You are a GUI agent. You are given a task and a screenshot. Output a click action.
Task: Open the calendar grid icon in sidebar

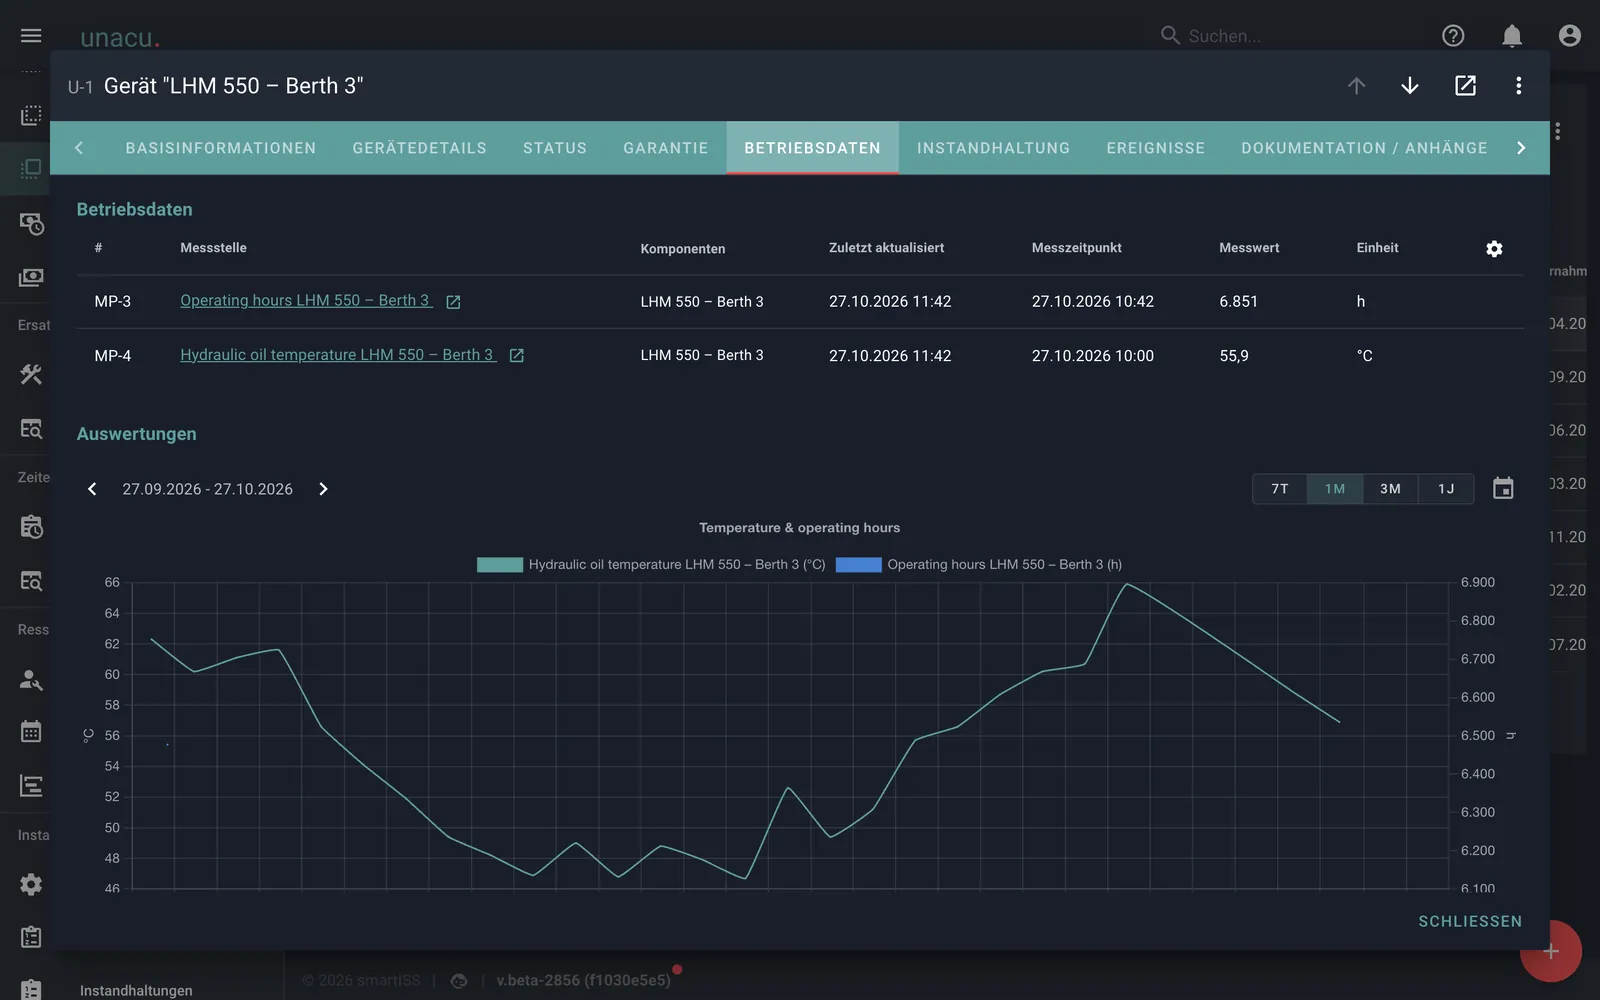point(31,732)
